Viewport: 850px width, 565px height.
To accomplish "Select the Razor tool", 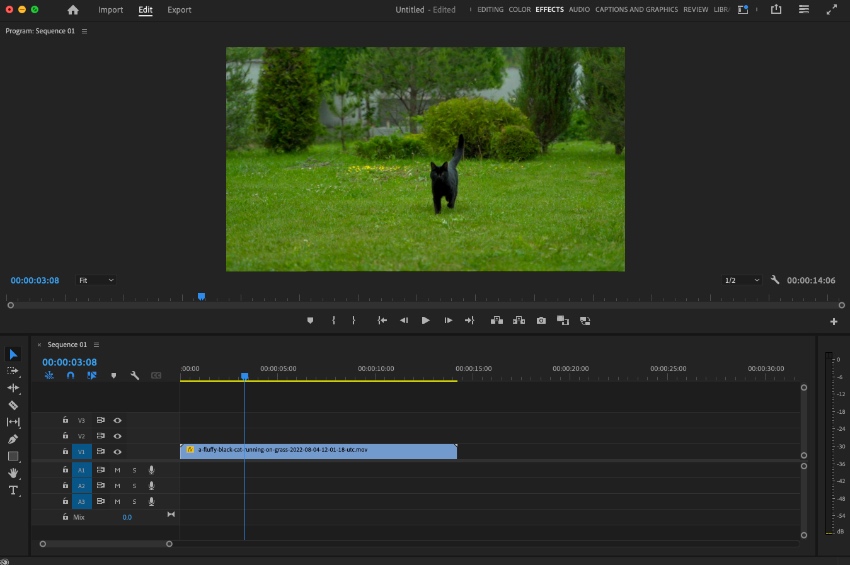I will pos(13,405).
